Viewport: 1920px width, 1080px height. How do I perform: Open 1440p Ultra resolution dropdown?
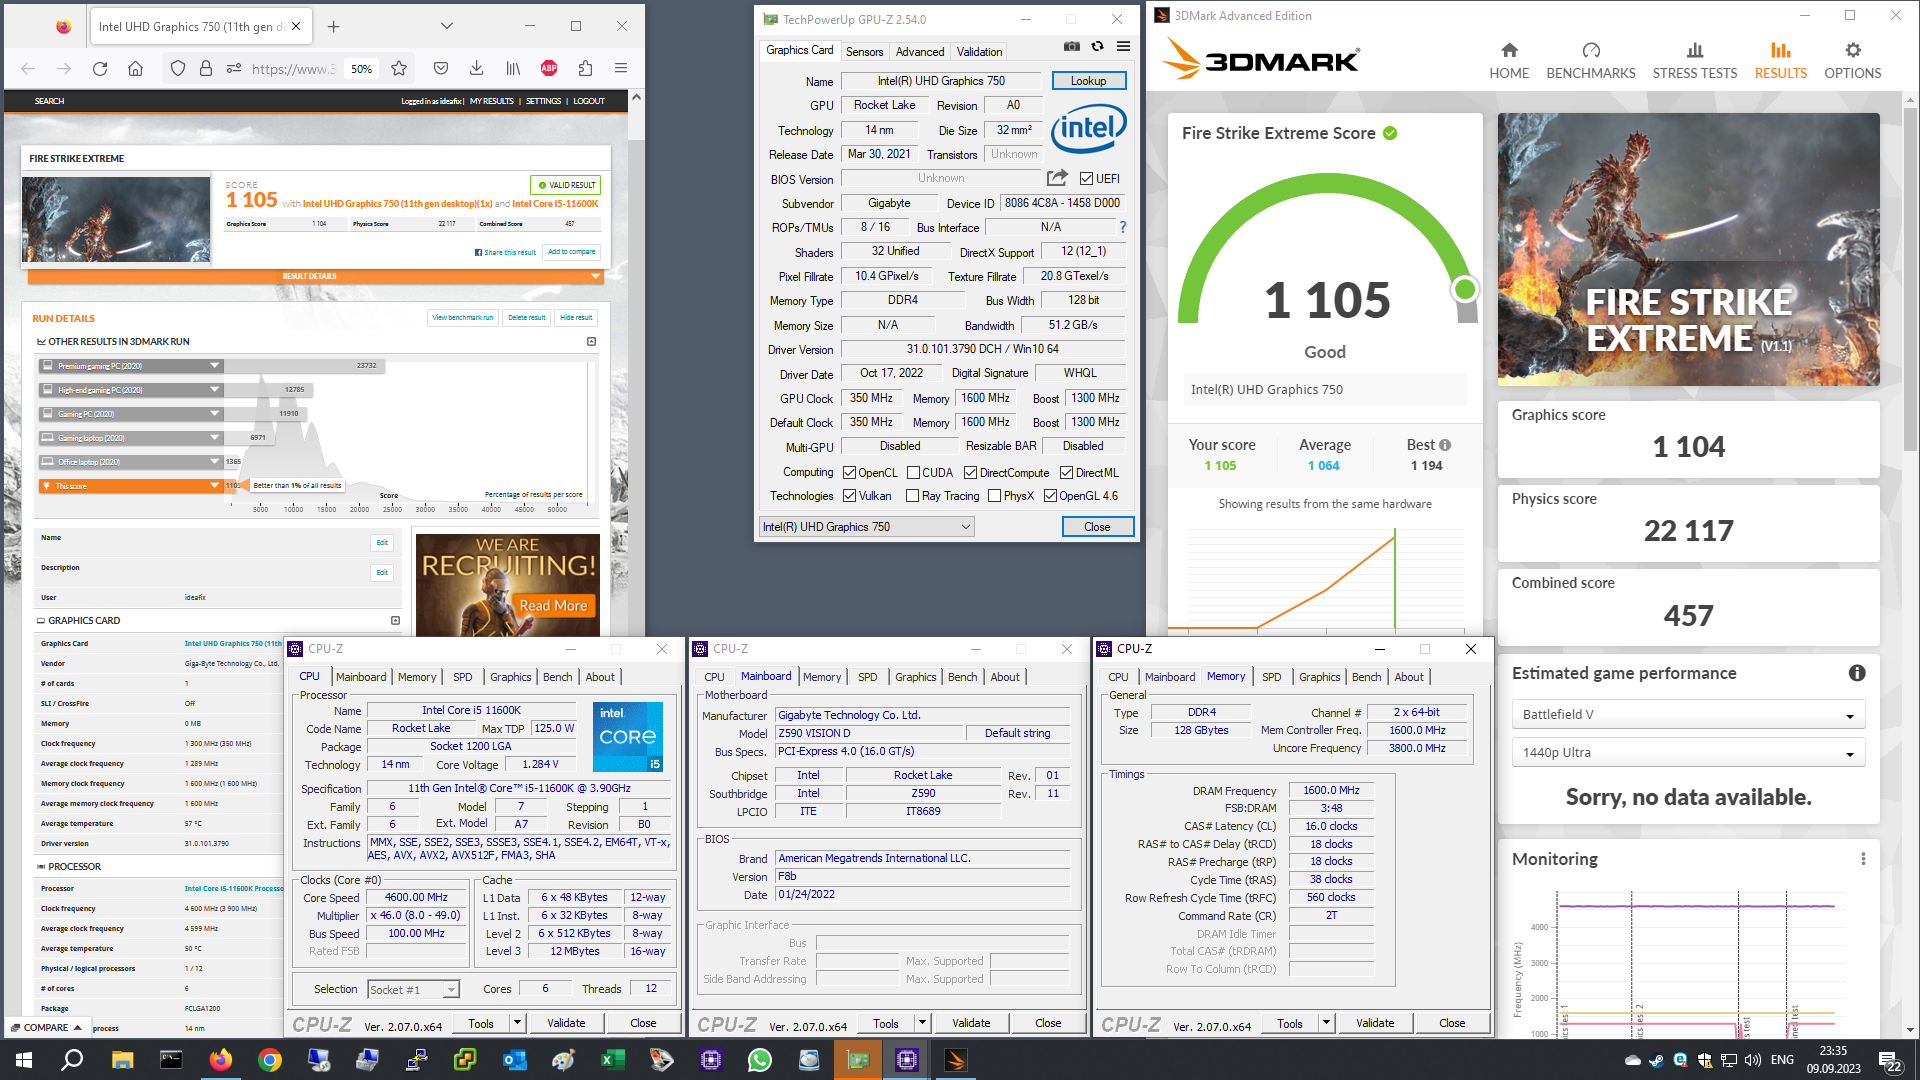tap(1688, 753)
